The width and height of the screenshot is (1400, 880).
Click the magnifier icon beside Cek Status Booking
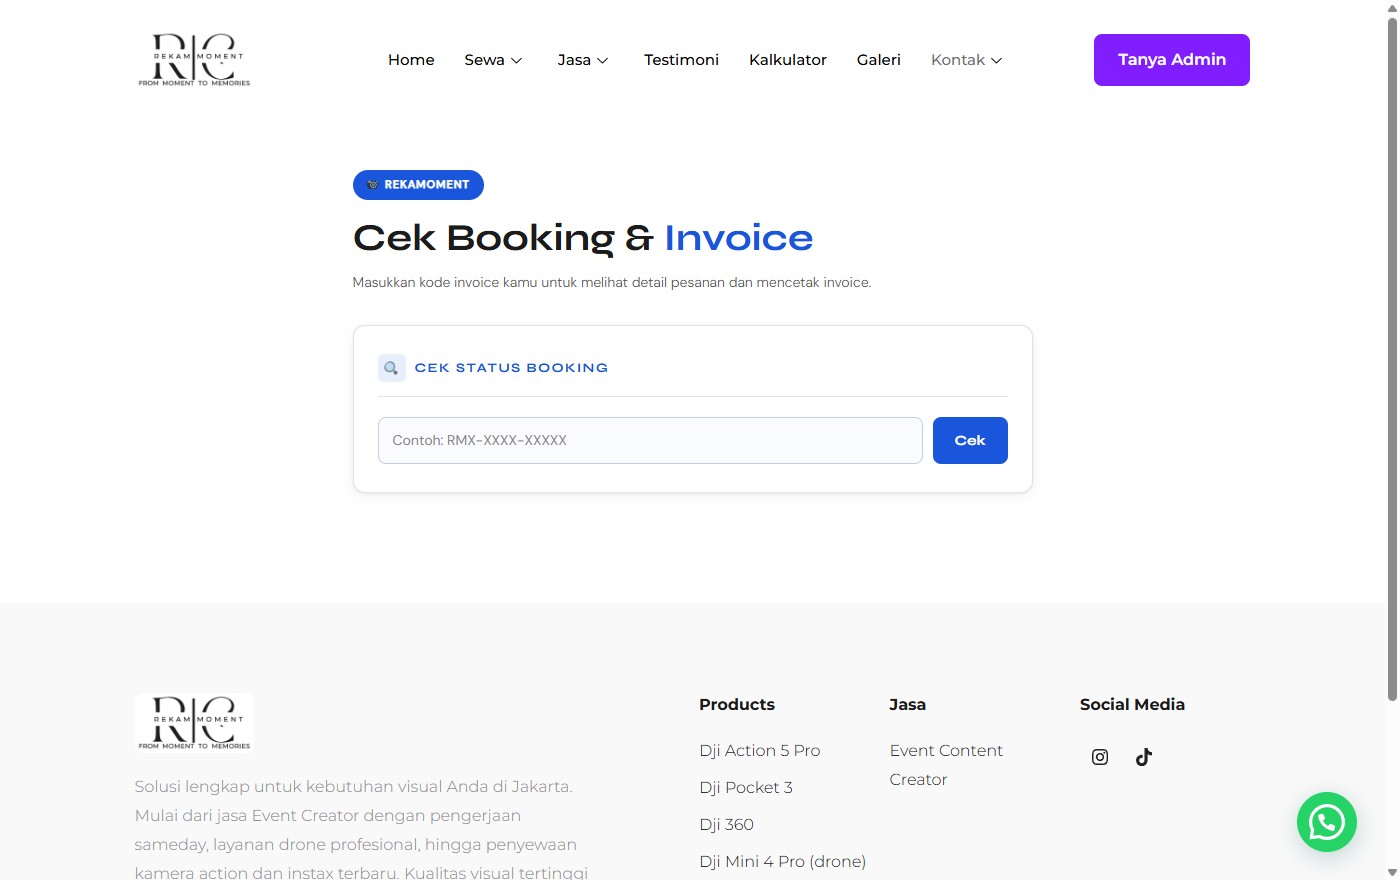pyautogui.click(x=392, y=368)
